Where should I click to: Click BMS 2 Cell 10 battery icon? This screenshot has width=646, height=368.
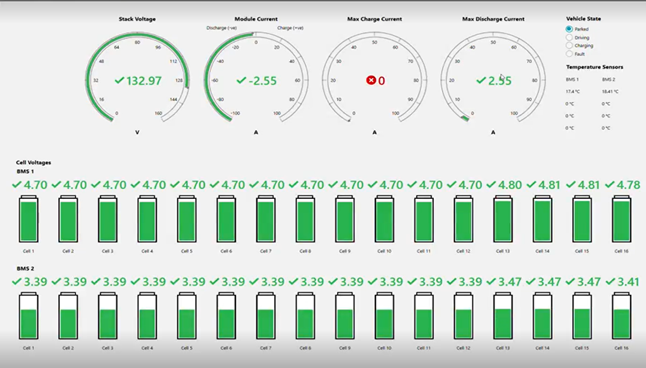384,316
